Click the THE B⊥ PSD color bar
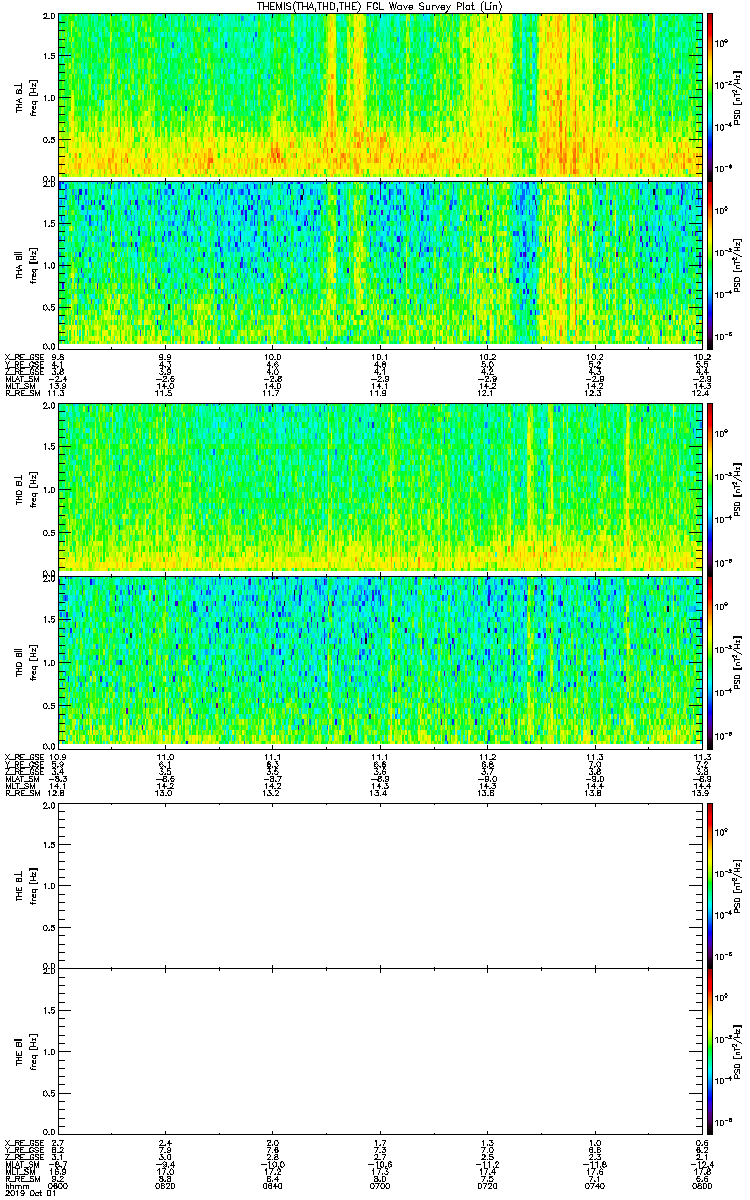The width and height of the screenshot is (750, 1200). [x=710, y=886]
